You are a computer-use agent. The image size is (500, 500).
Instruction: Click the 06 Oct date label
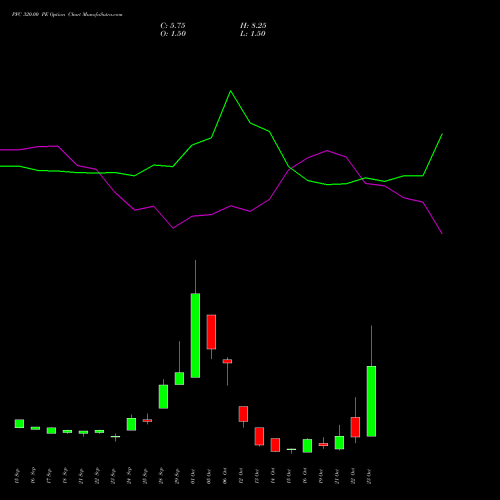(225, 477)
